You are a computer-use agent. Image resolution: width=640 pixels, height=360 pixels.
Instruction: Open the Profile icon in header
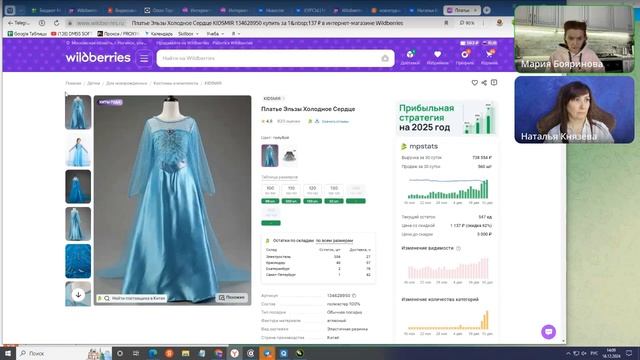pos(464,57)
